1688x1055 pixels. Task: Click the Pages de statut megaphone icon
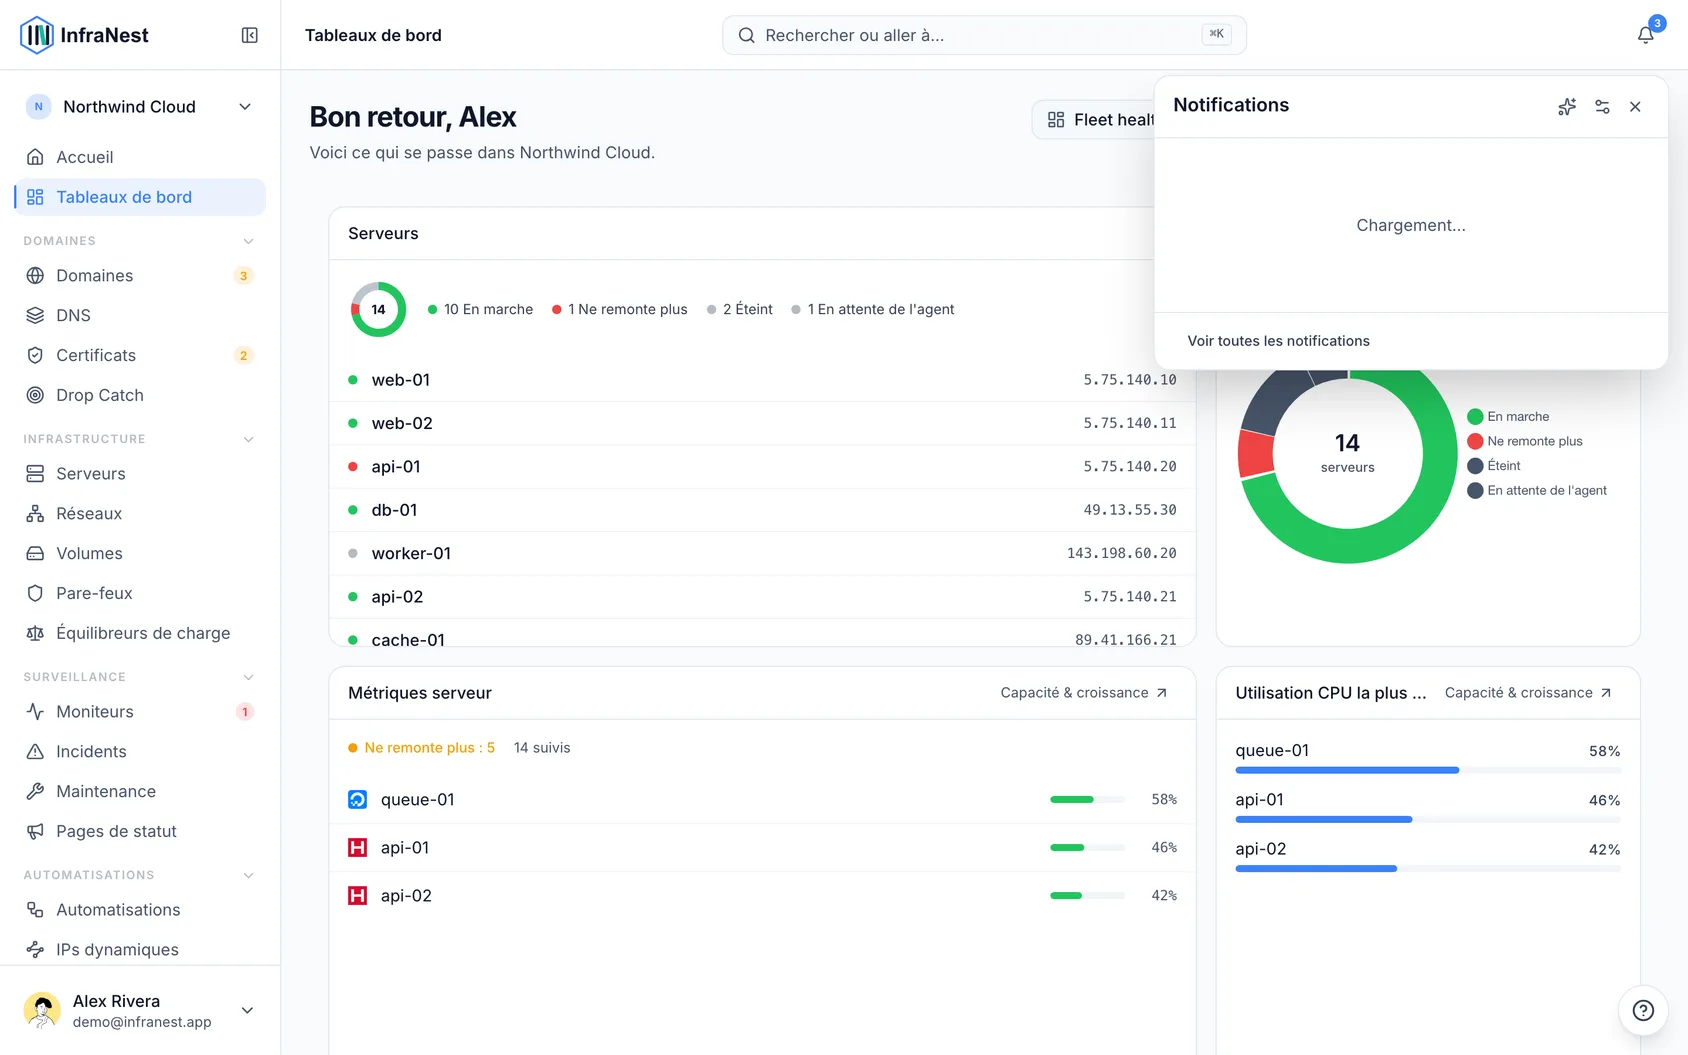click(x=35, y=831)
